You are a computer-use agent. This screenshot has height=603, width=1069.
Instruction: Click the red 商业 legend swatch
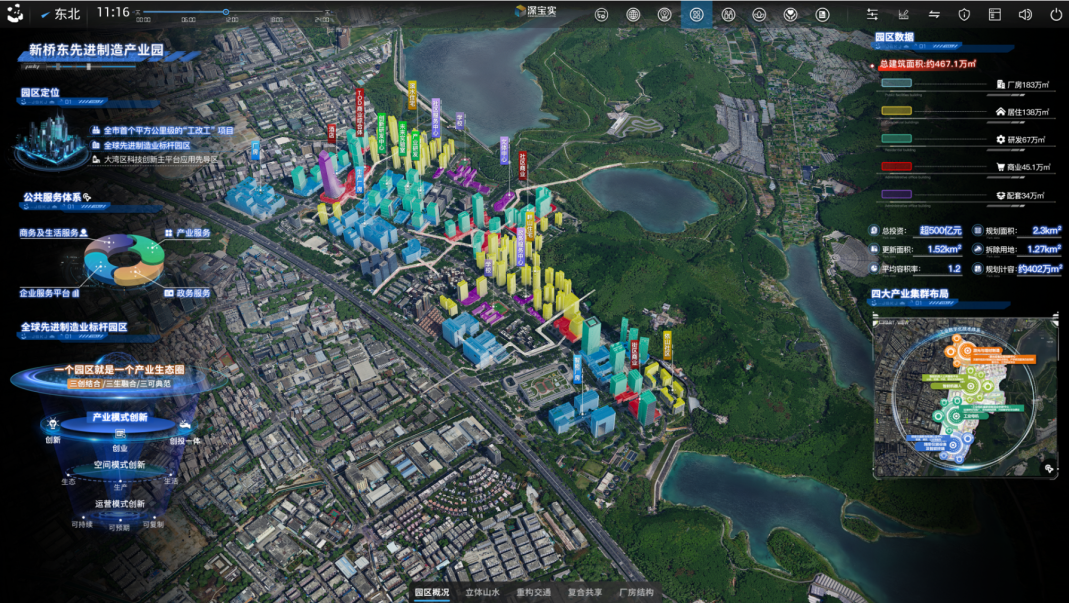point(896,166)
